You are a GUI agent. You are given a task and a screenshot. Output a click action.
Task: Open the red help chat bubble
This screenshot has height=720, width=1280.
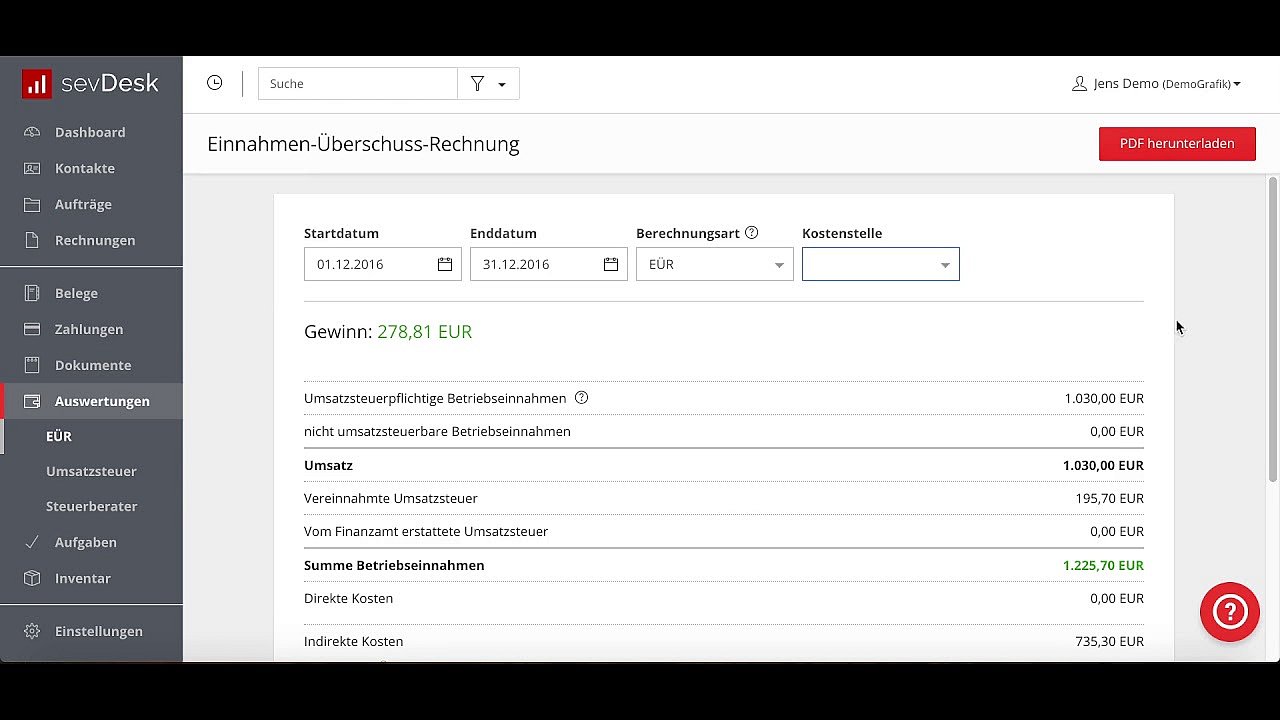tap(1229, 611)
